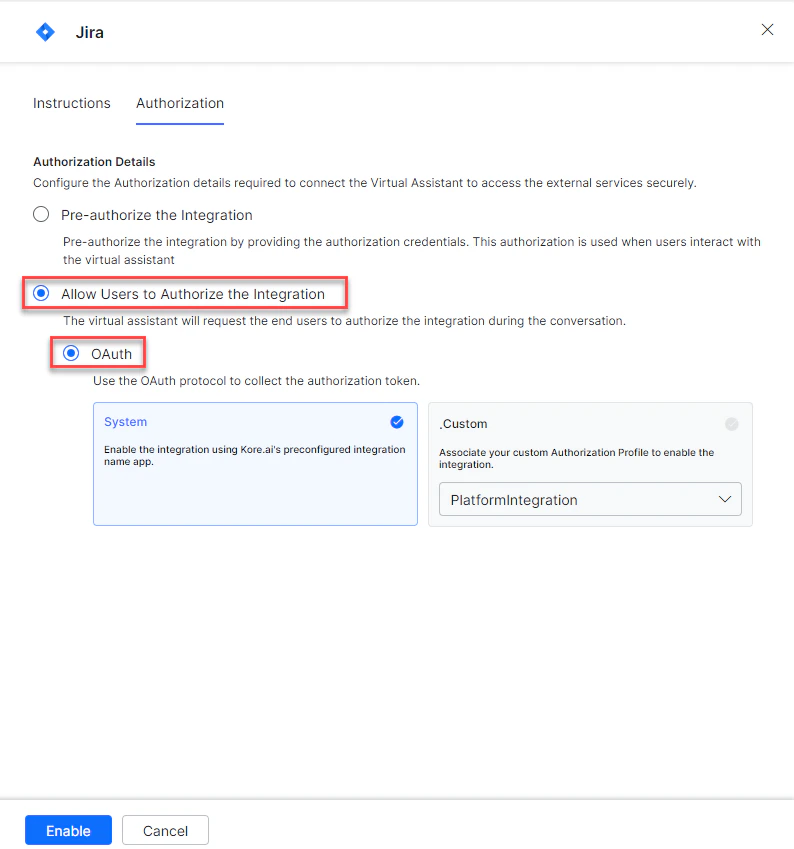Click the gray checkmark on the Custom card
Screen dimensions: 794x849
click(731, 423)
